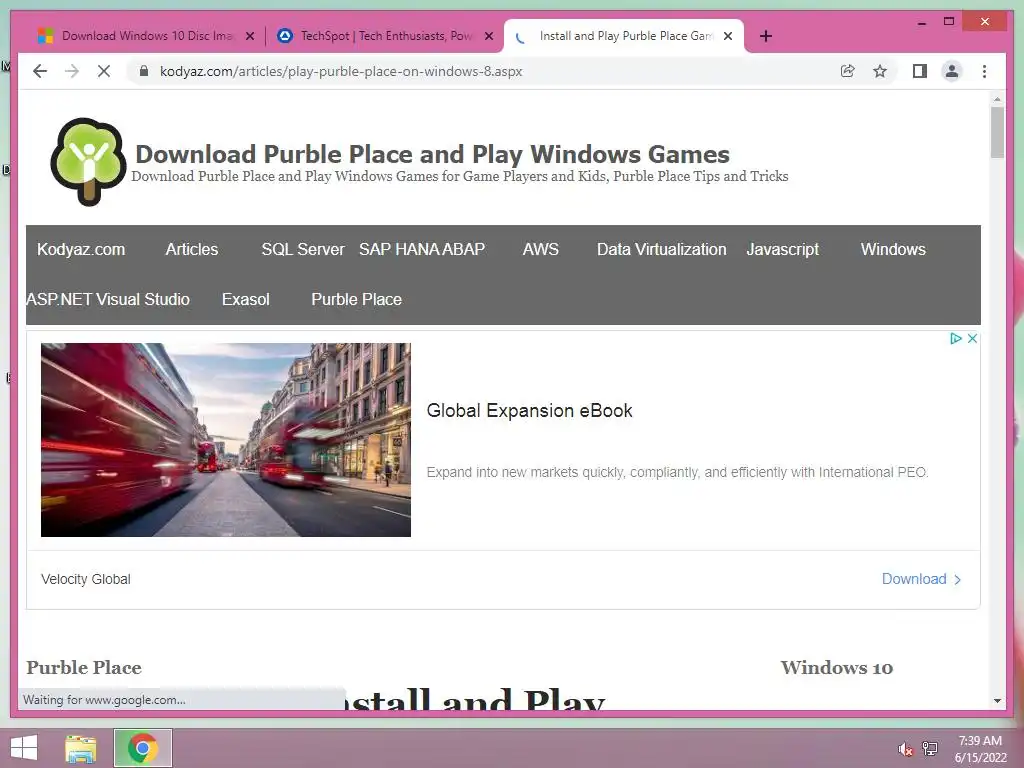Click Download Purble Place site title

pyautogui.click(x=432, y=154)
